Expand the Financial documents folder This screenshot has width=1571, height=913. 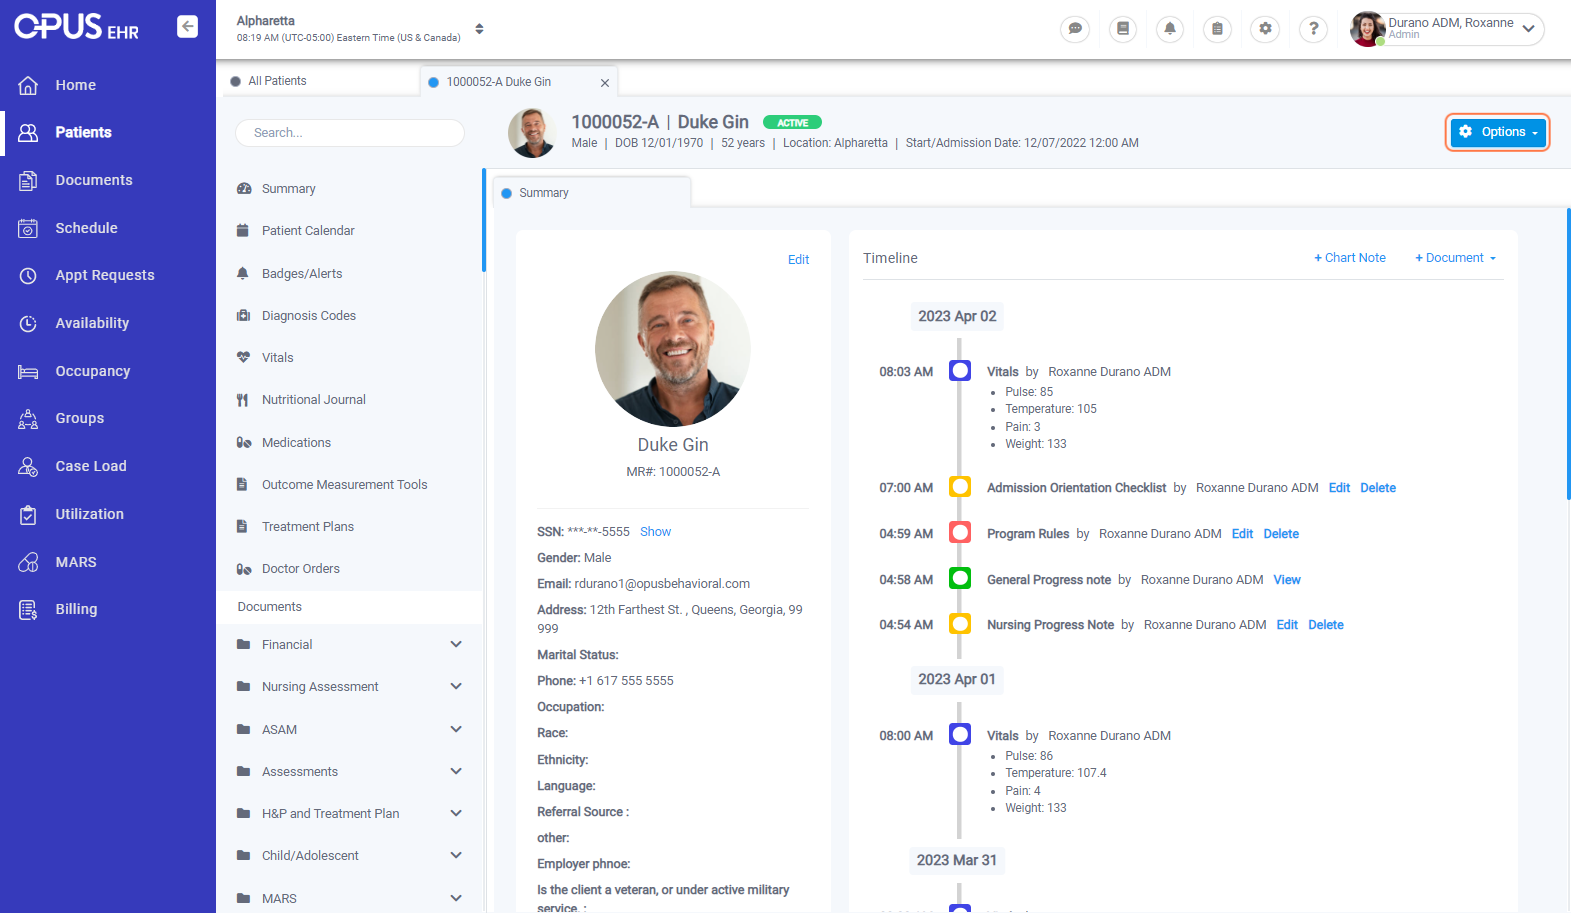pyautogui.click(x=456, y=645)
